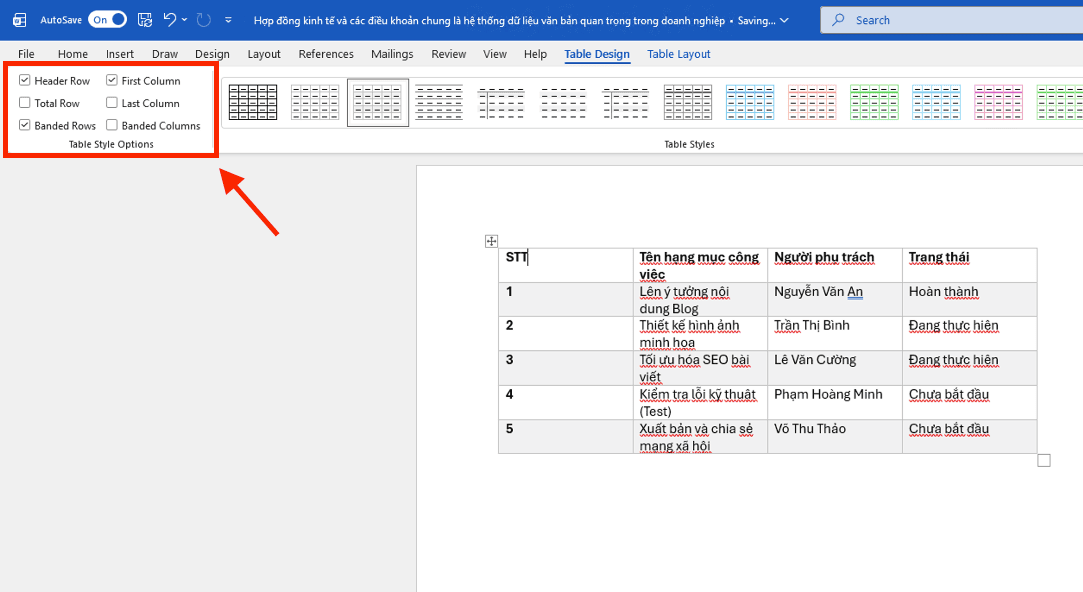The height and width of the screenshot is (592, 1083).
Task: Open the Undo history dropdown arrow
Action: [185, 20]
